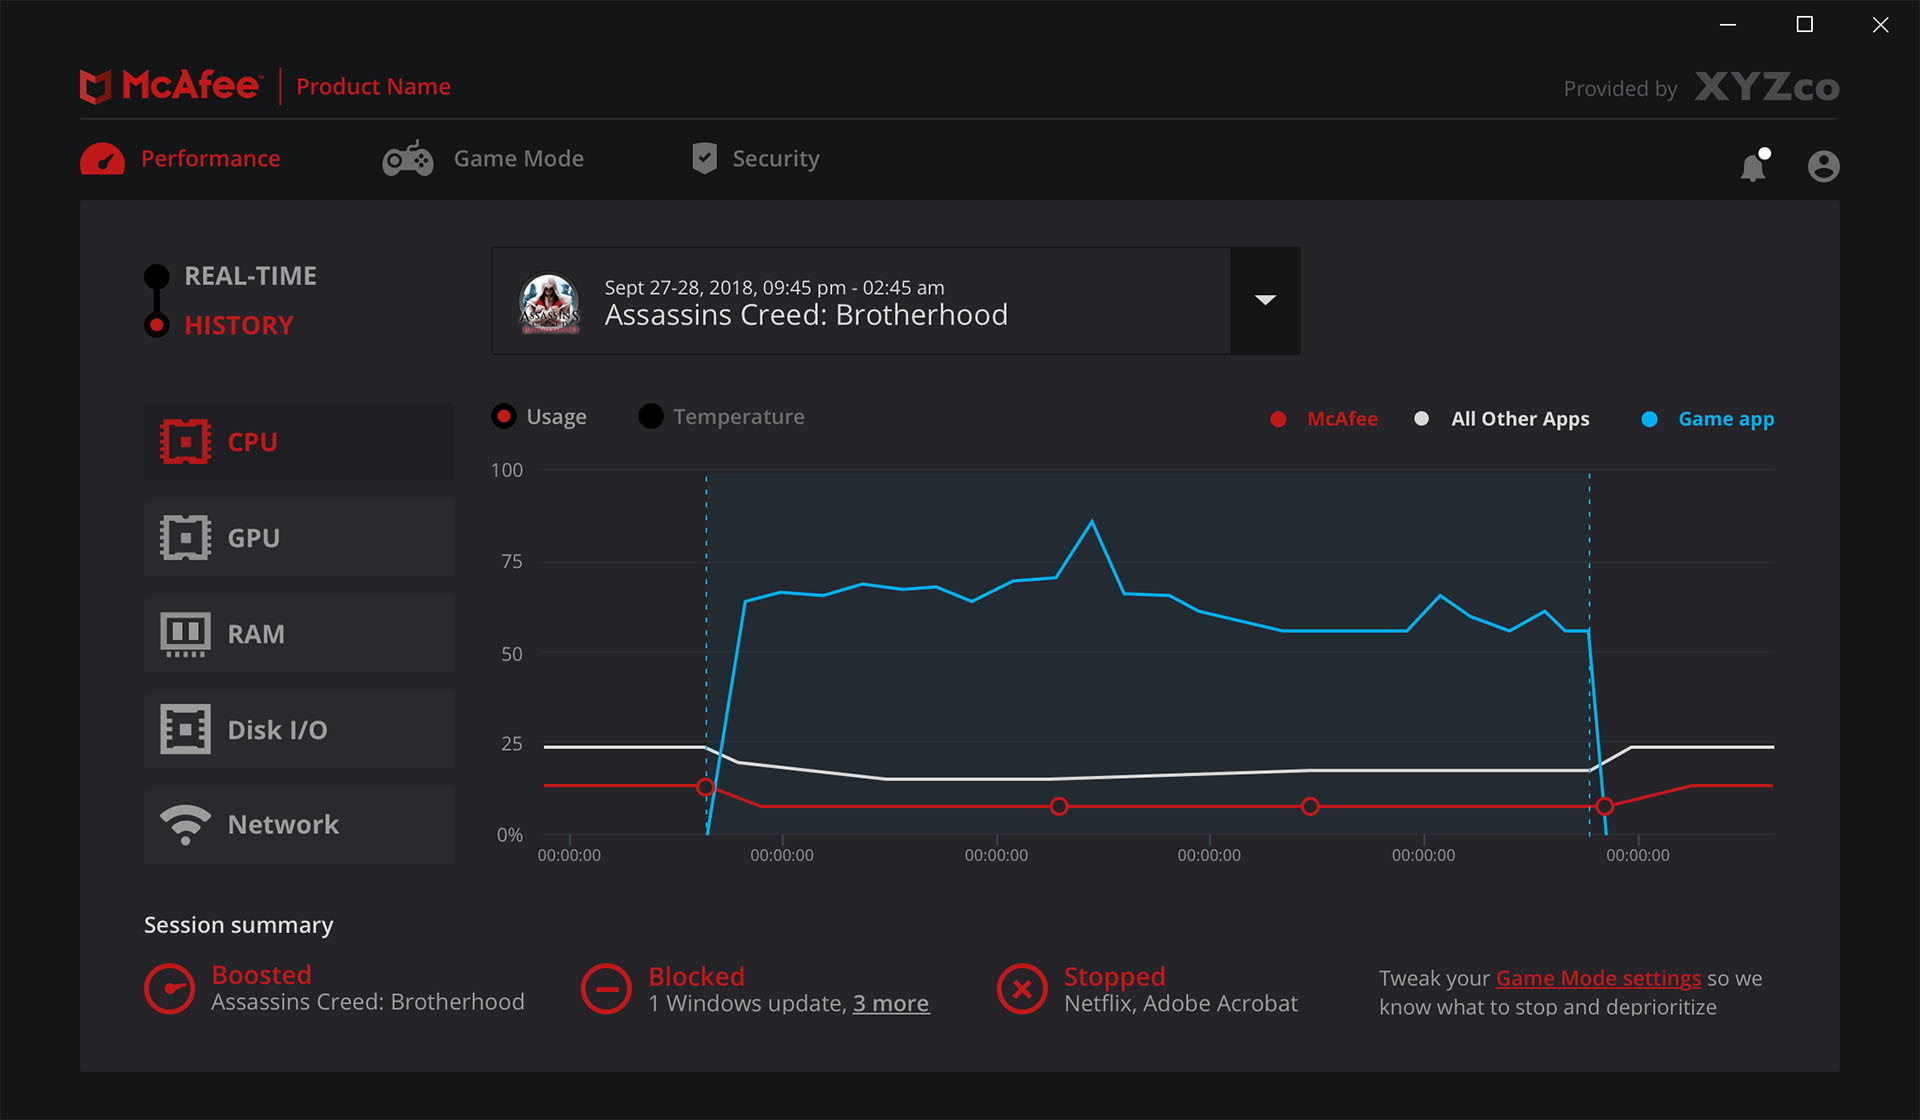Click the 'Netflix, Adobe Acrobat' text

point(1181,1003)
